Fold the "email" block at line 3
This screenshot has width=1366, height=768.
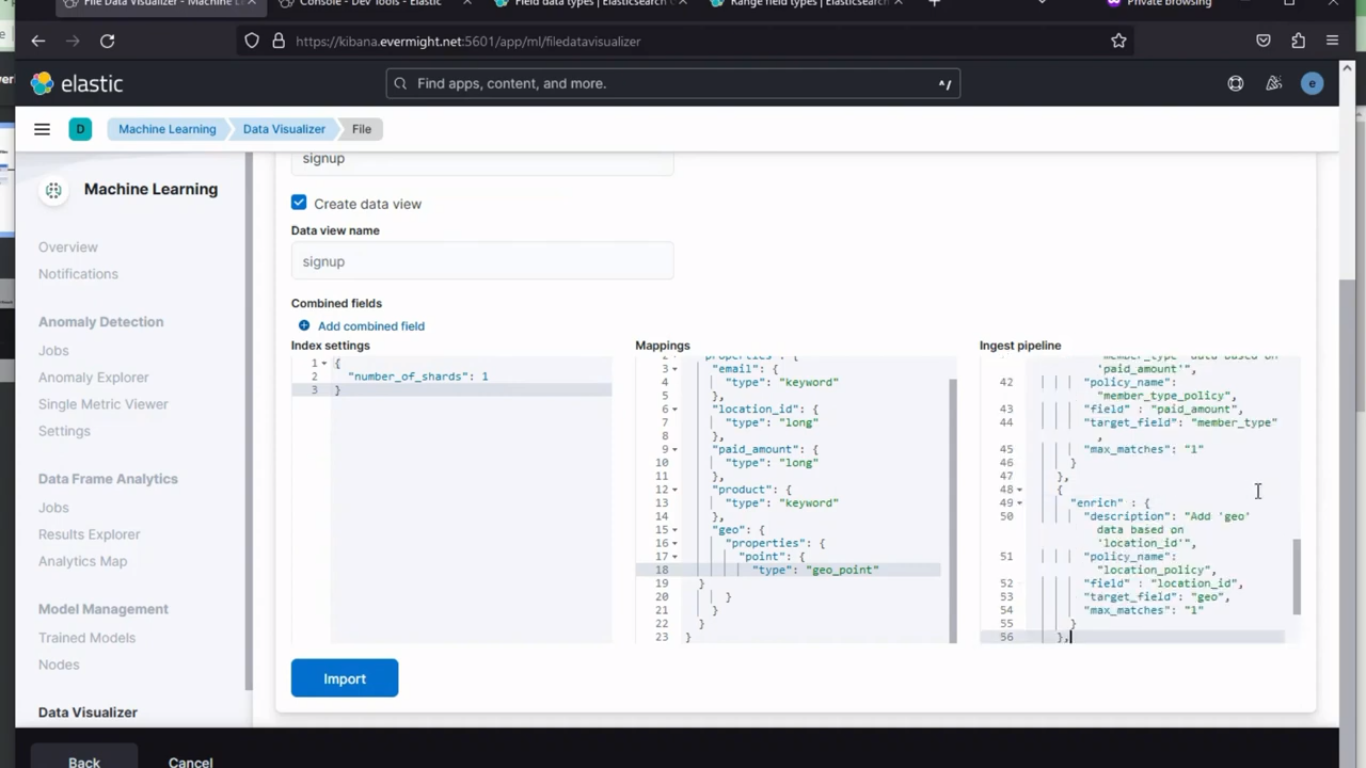[674, 369]
